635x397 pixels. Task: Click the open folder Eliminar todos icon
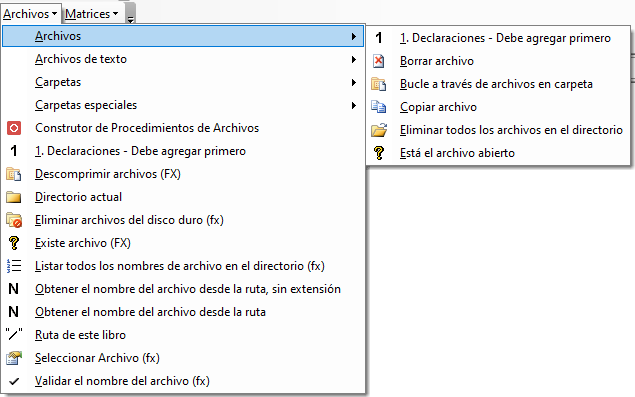[379, 130]
